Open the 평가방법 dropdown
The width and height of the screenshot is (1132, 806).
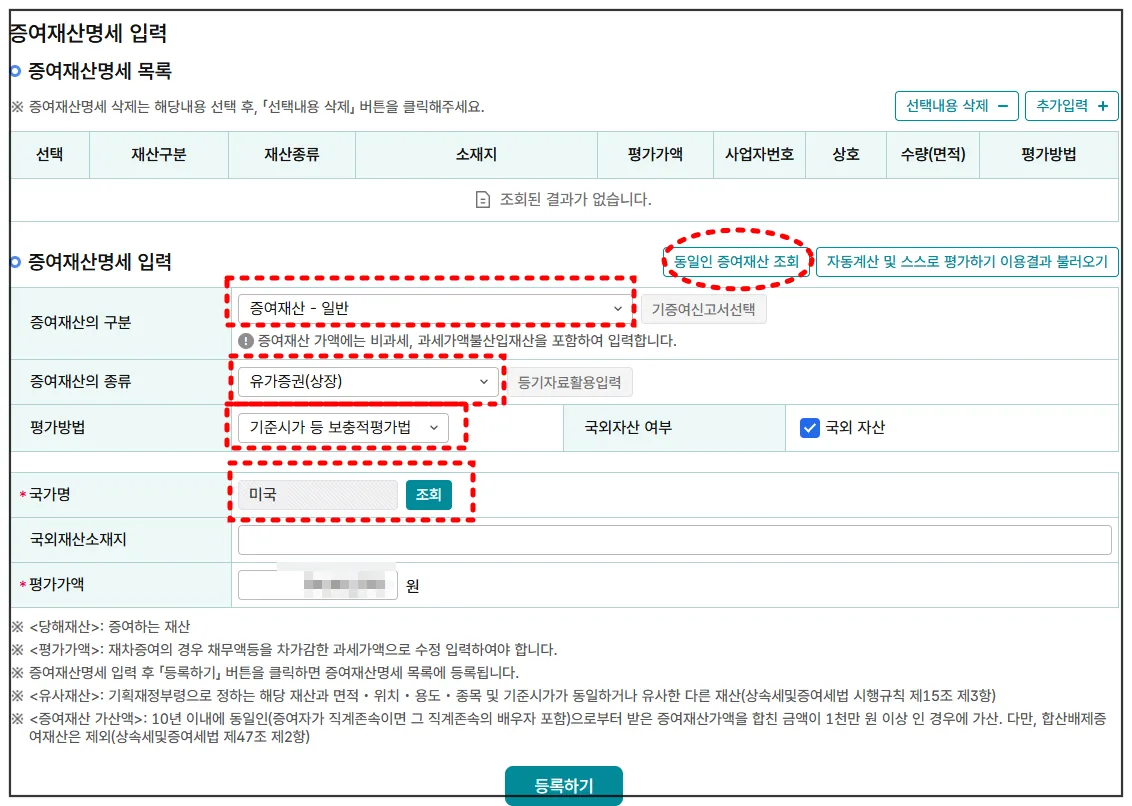[344, 428]
